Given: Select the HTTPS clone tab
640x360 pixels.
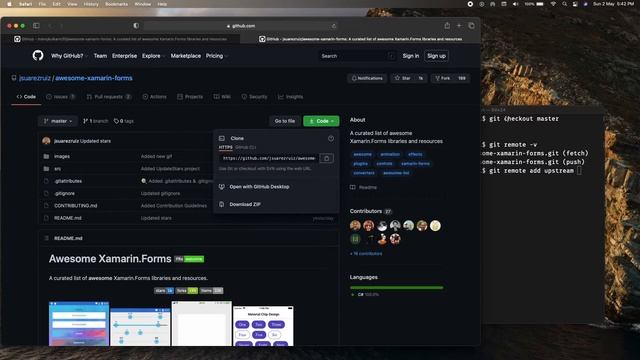Looking at the screenshot, I should [225, 147].
